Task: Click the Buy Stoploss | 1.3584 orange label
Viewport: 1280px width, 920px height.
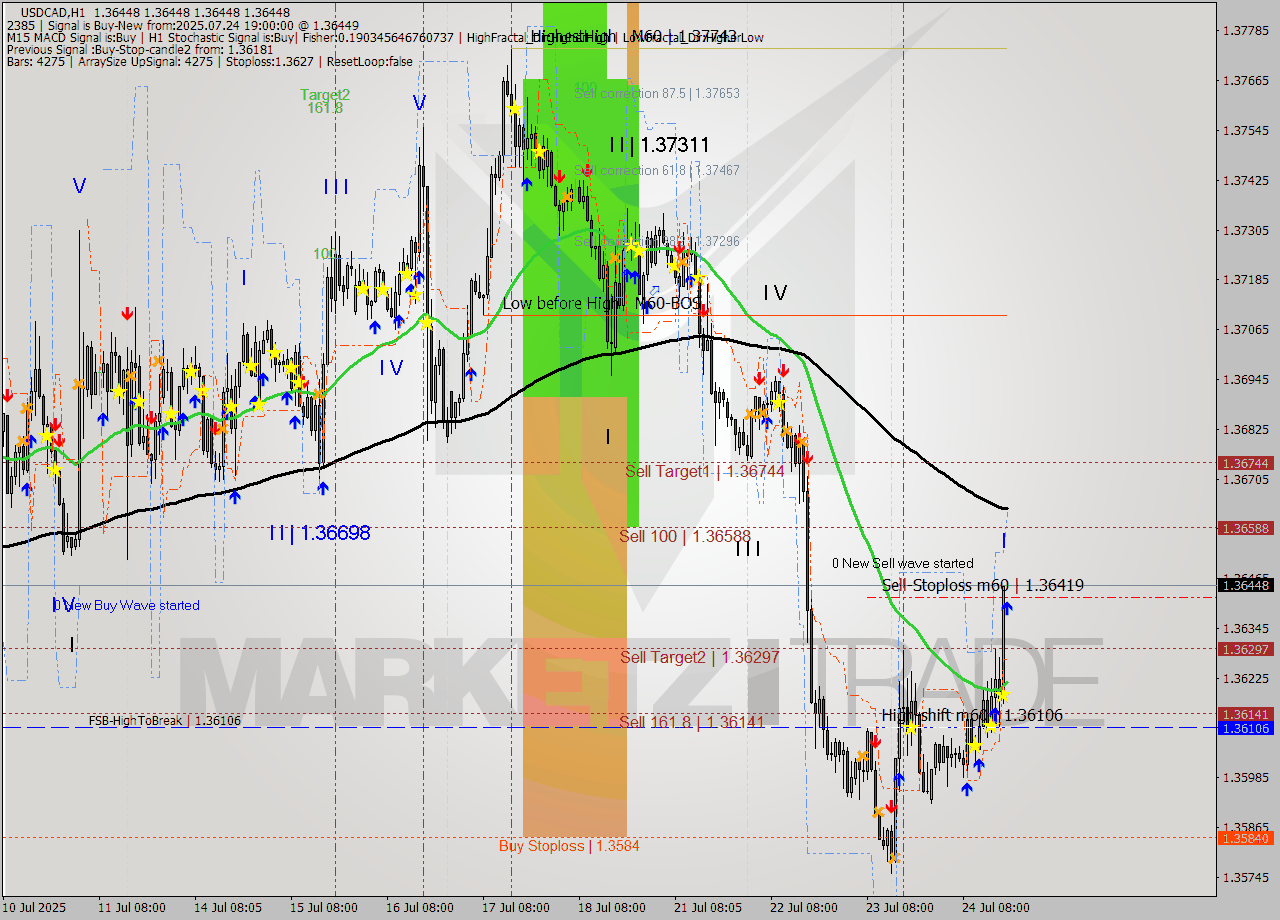Action: tap(568, 846)
